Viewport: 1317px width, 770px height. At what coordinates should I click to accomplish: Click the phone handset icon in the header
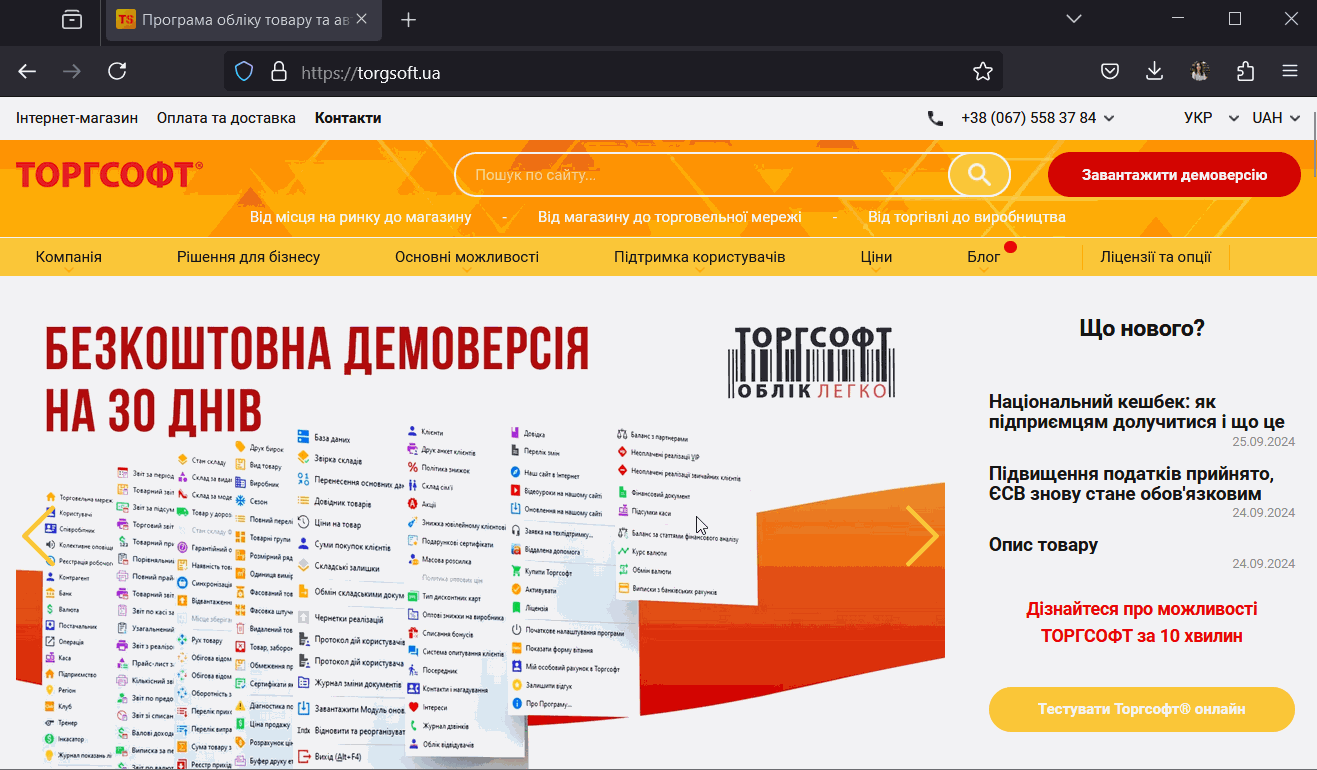pos(935,117)
